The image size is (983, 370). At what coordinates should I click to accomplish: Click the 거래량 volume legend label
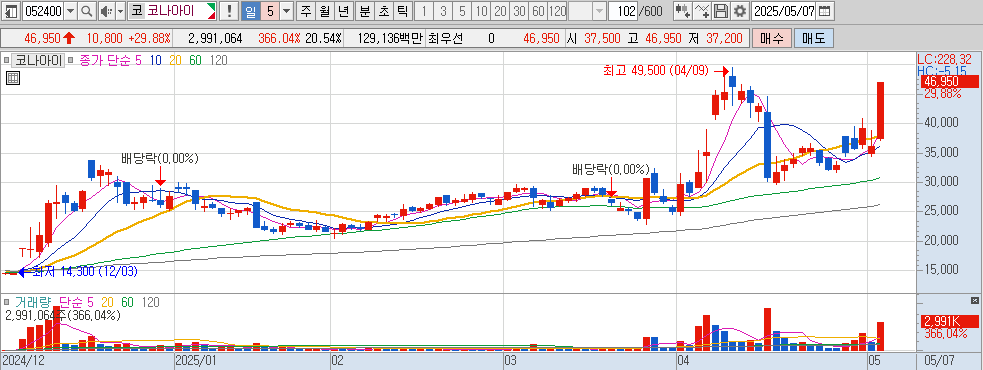tap(34, 302)
